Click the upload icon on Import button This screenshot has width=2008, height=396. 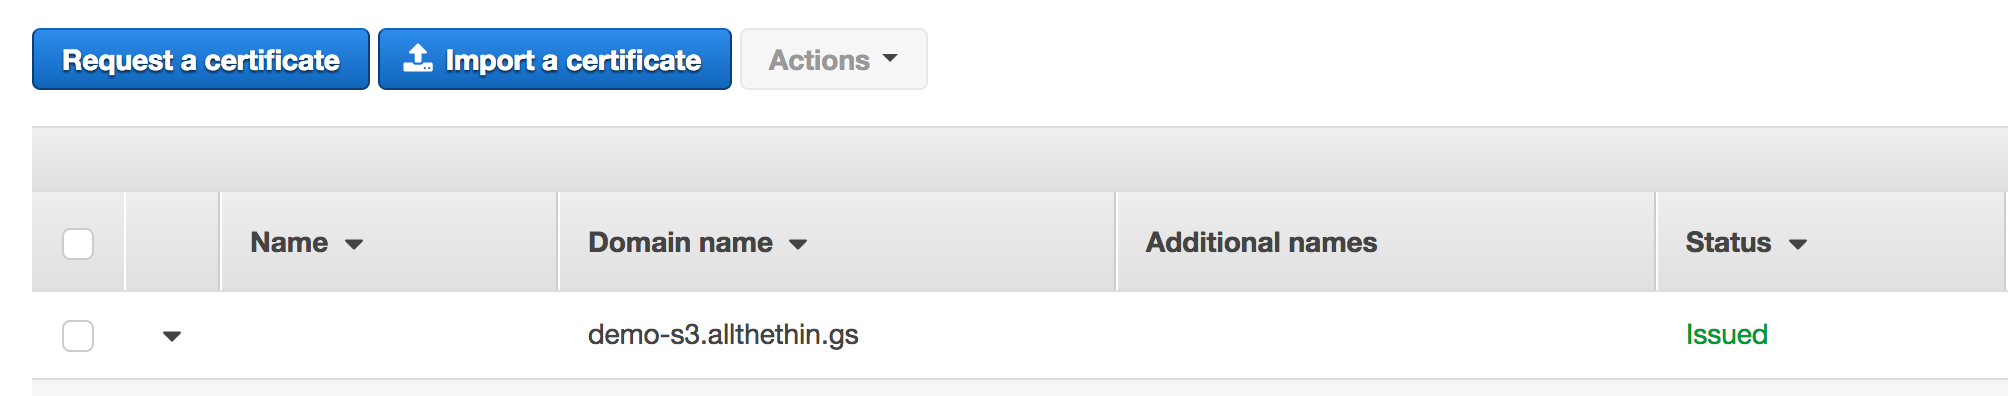(417, 59)
